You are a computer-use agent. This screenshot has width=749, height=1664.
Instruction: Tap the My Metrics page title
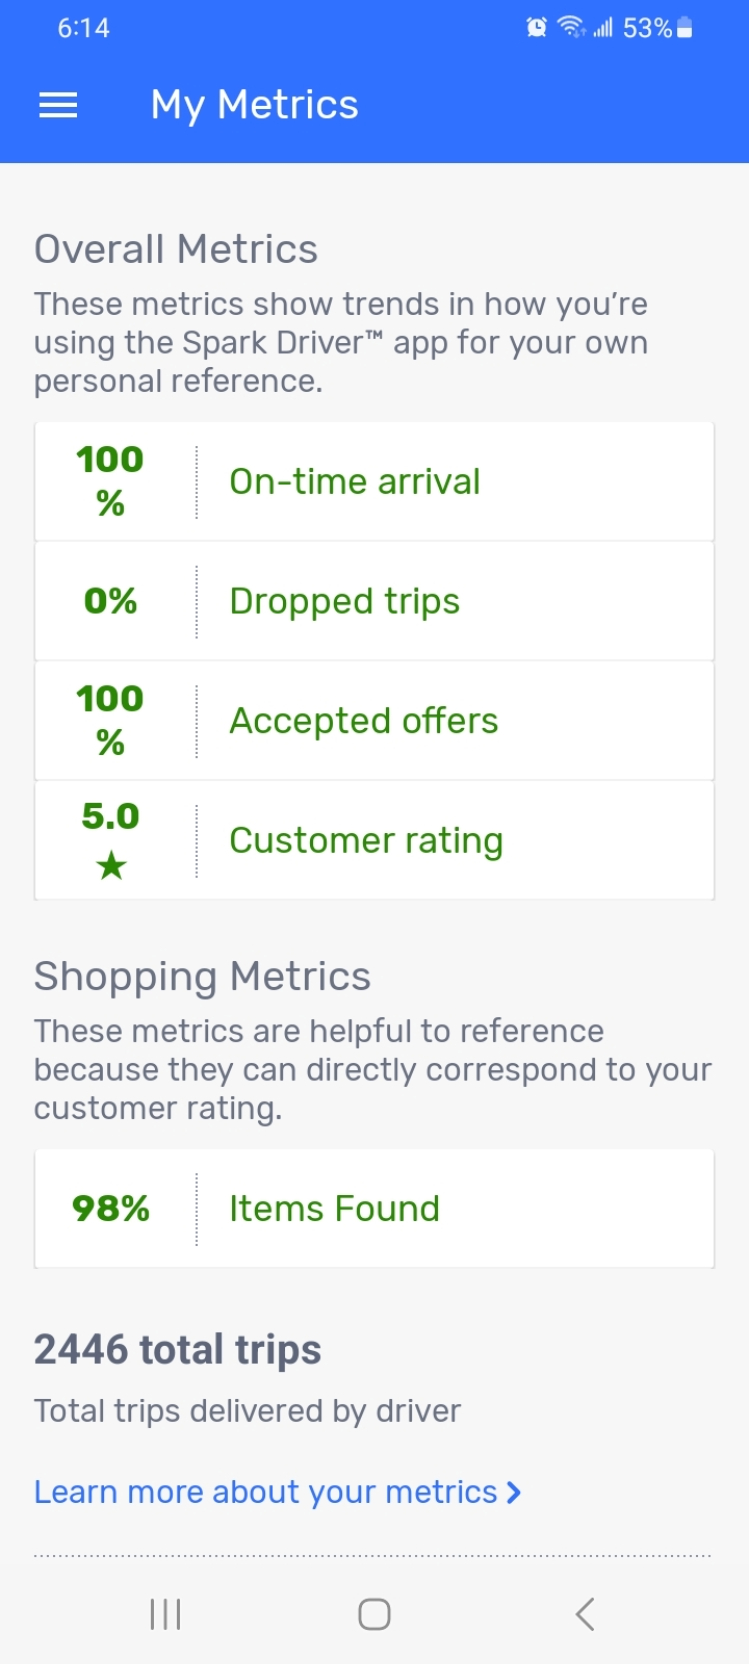pyautogui.click(x=254, y=105)
